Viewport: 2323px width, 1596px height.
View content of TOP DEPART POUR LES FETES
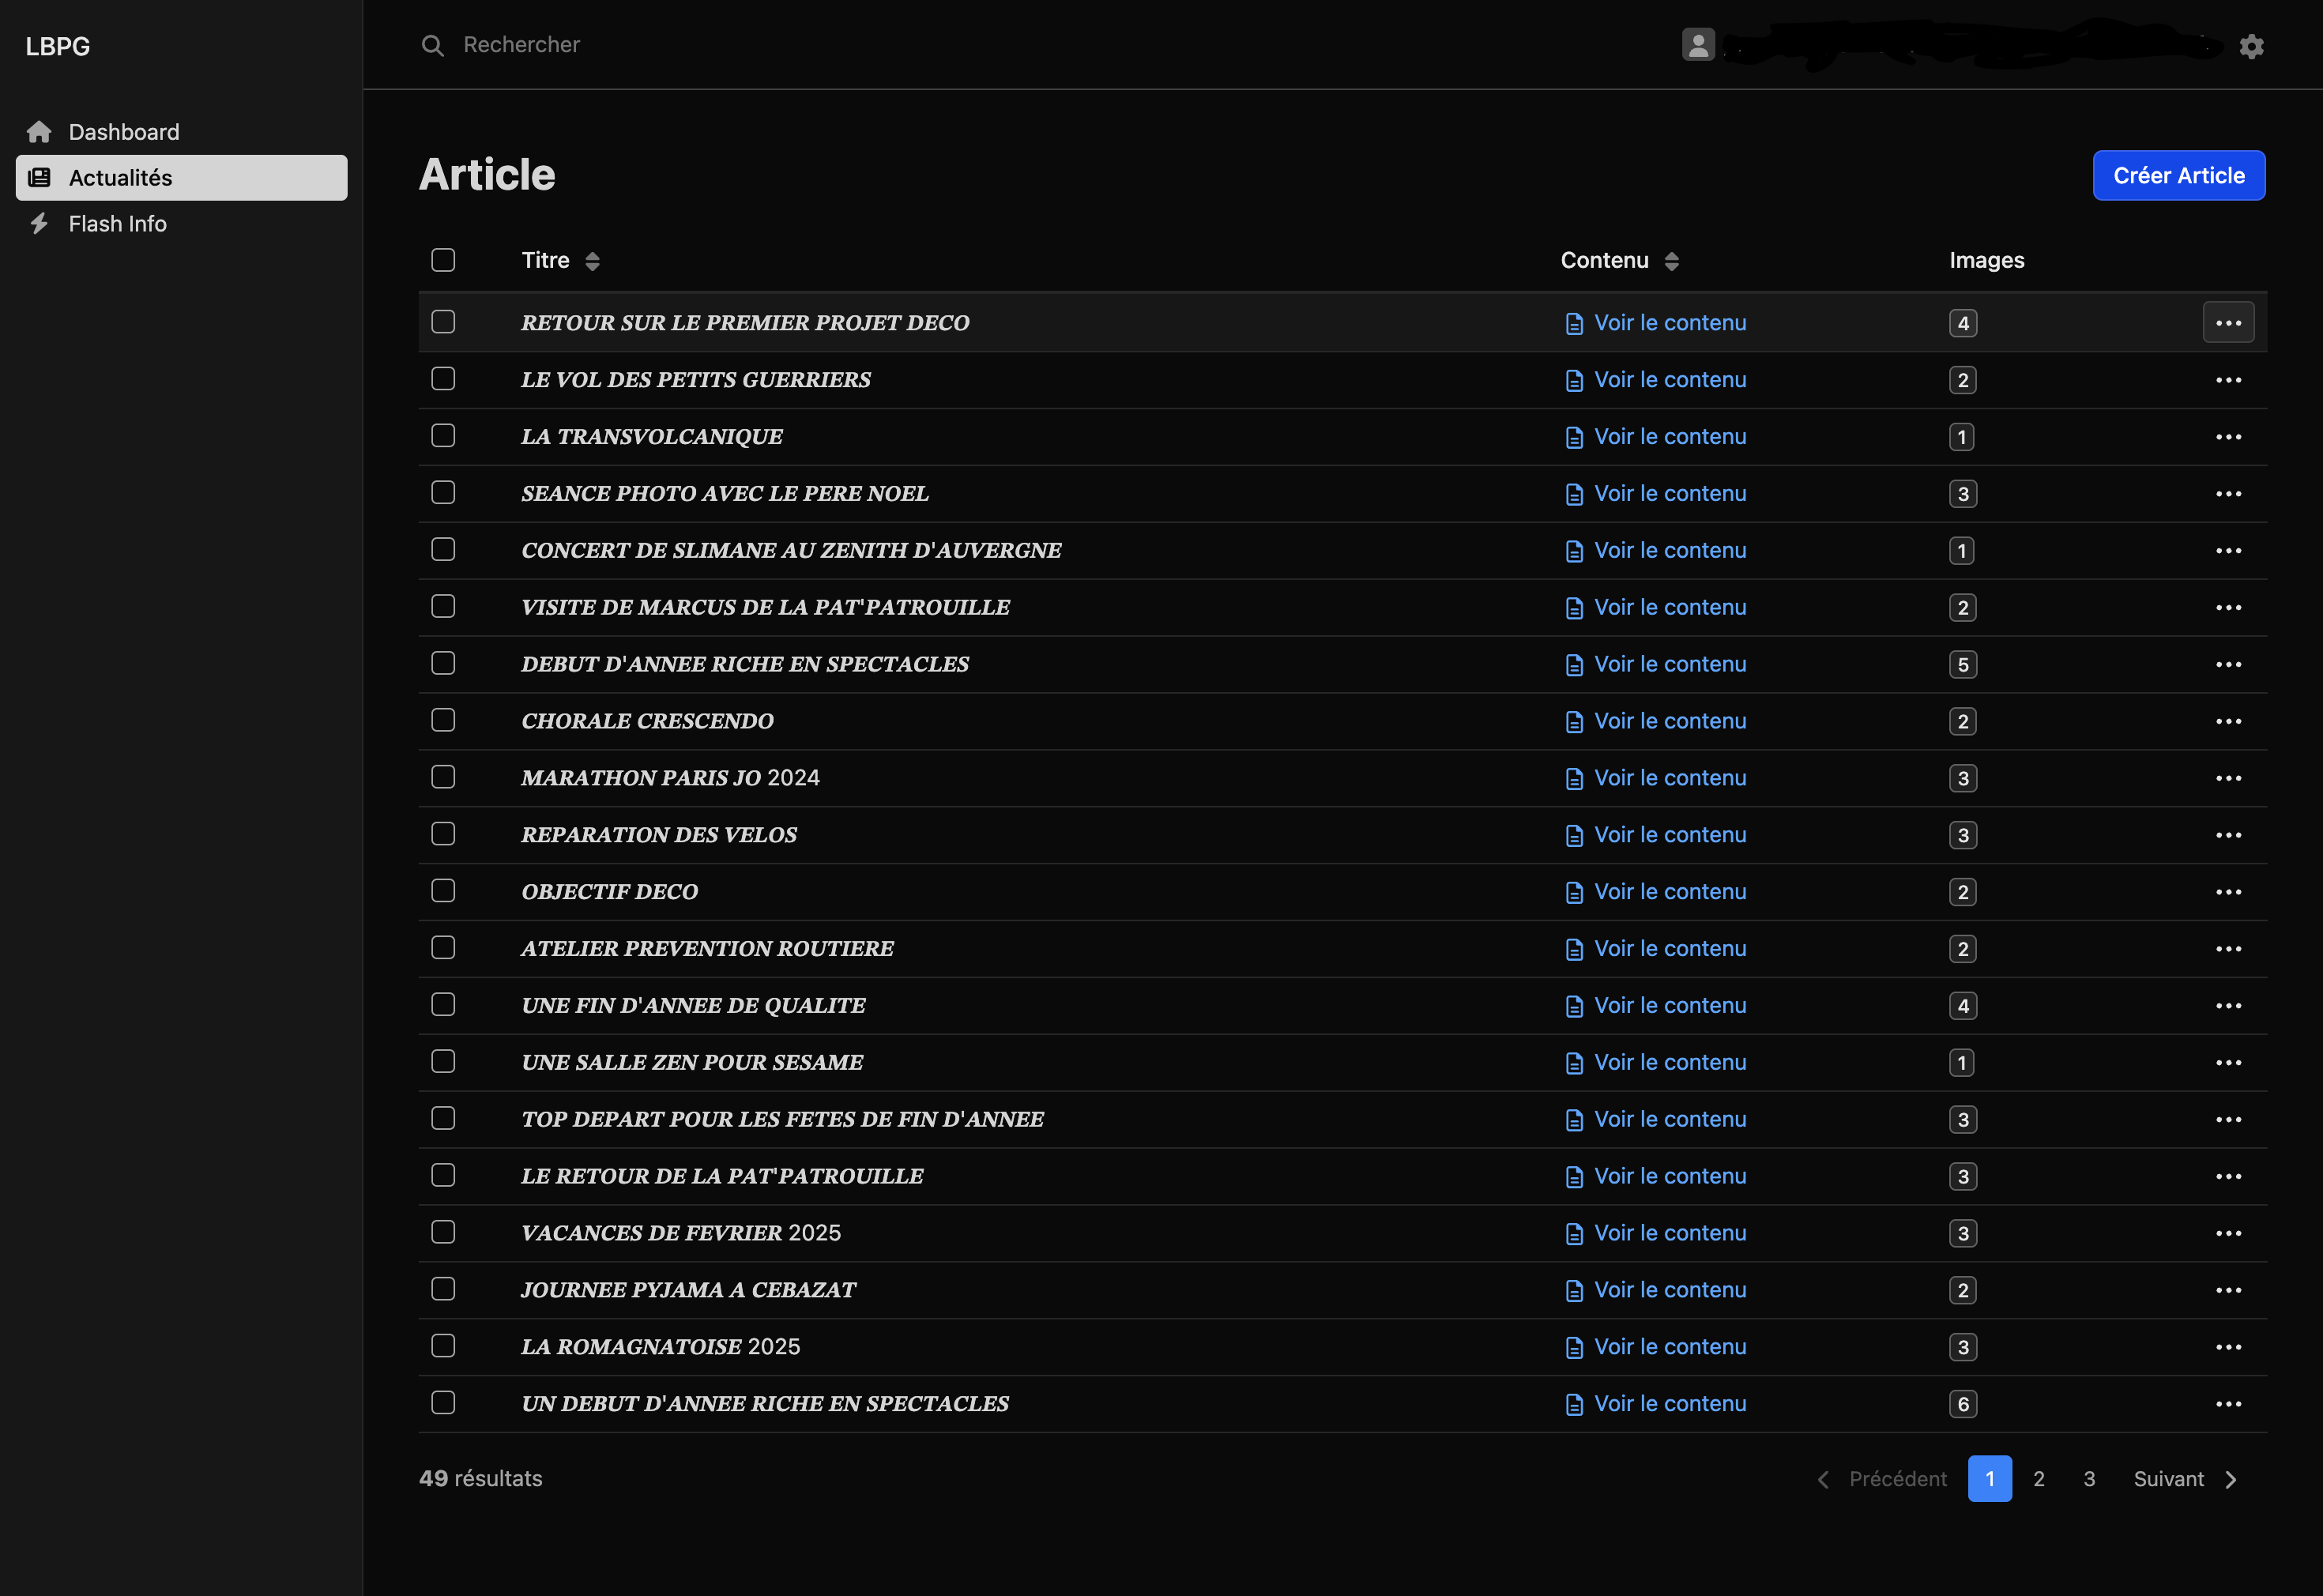click(x=1655, y=1120)
